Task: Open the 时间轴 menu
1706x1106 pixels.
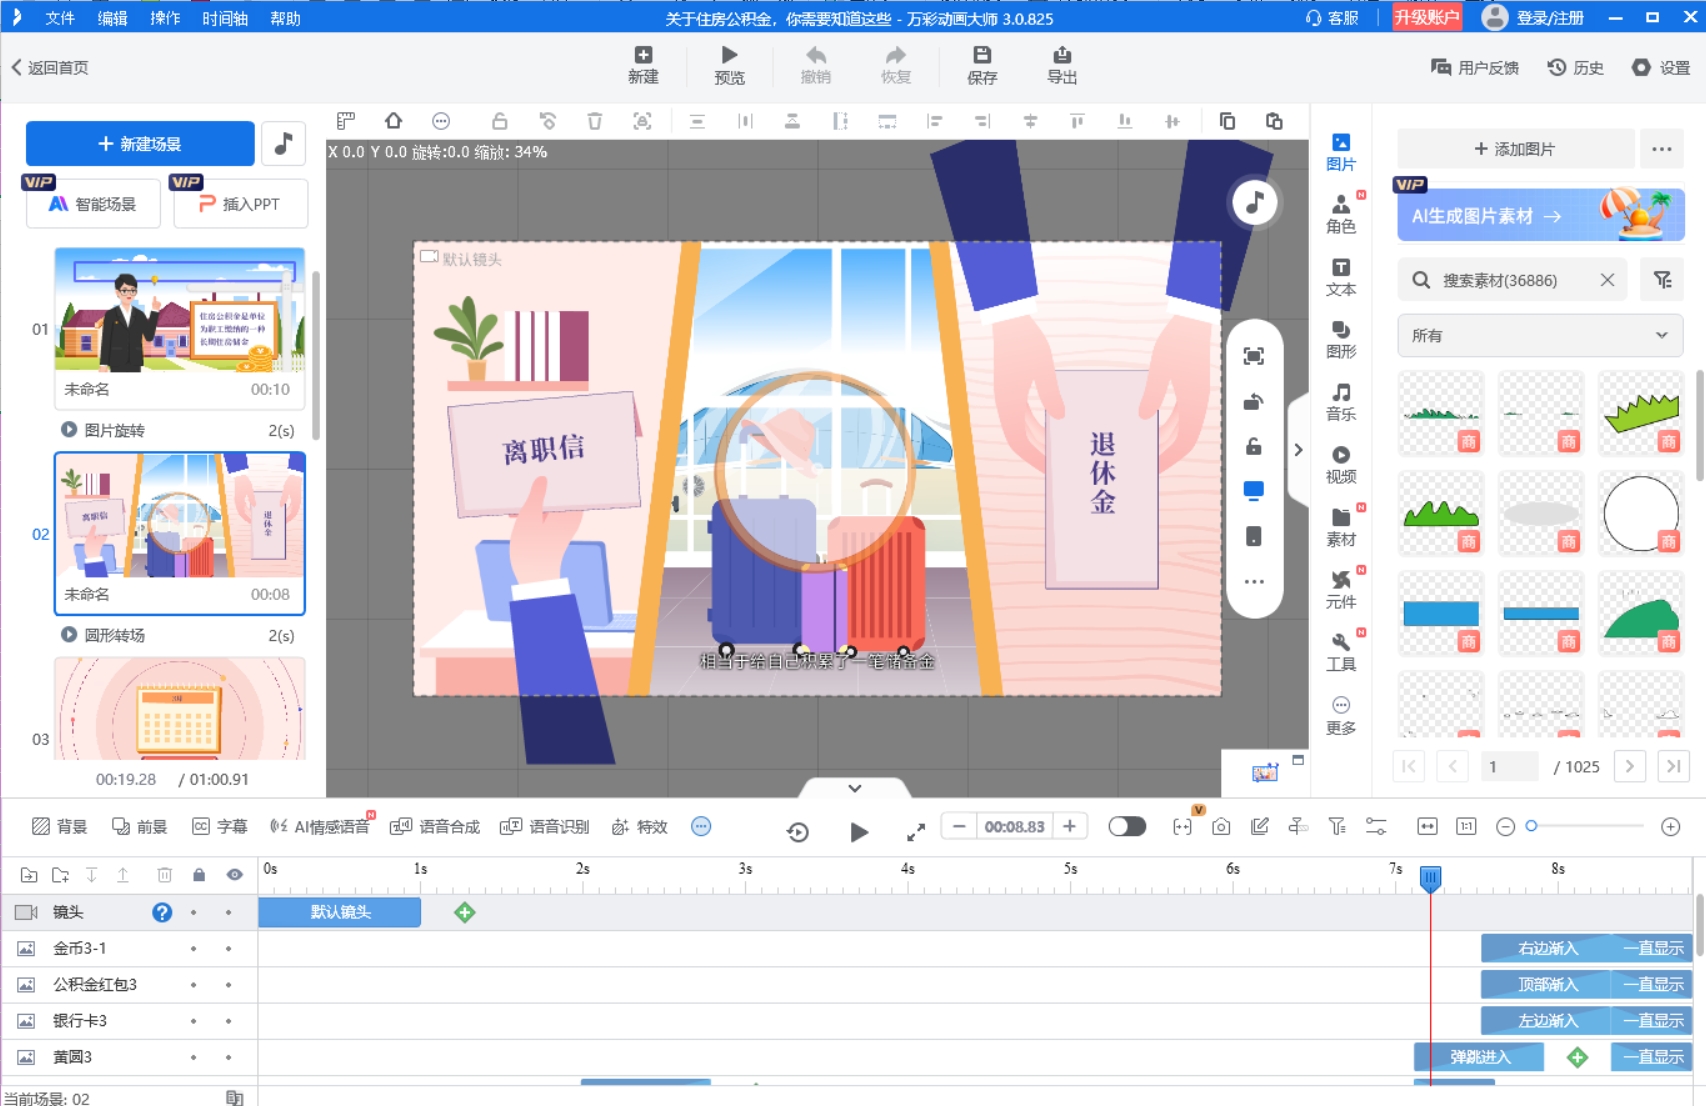Action: click(224, 18)
